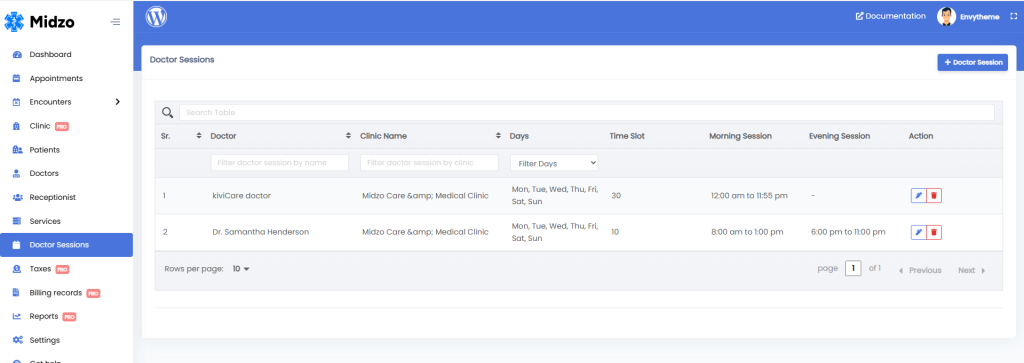
Task: Expand the Encounters submenu
Action: (118, 102)
